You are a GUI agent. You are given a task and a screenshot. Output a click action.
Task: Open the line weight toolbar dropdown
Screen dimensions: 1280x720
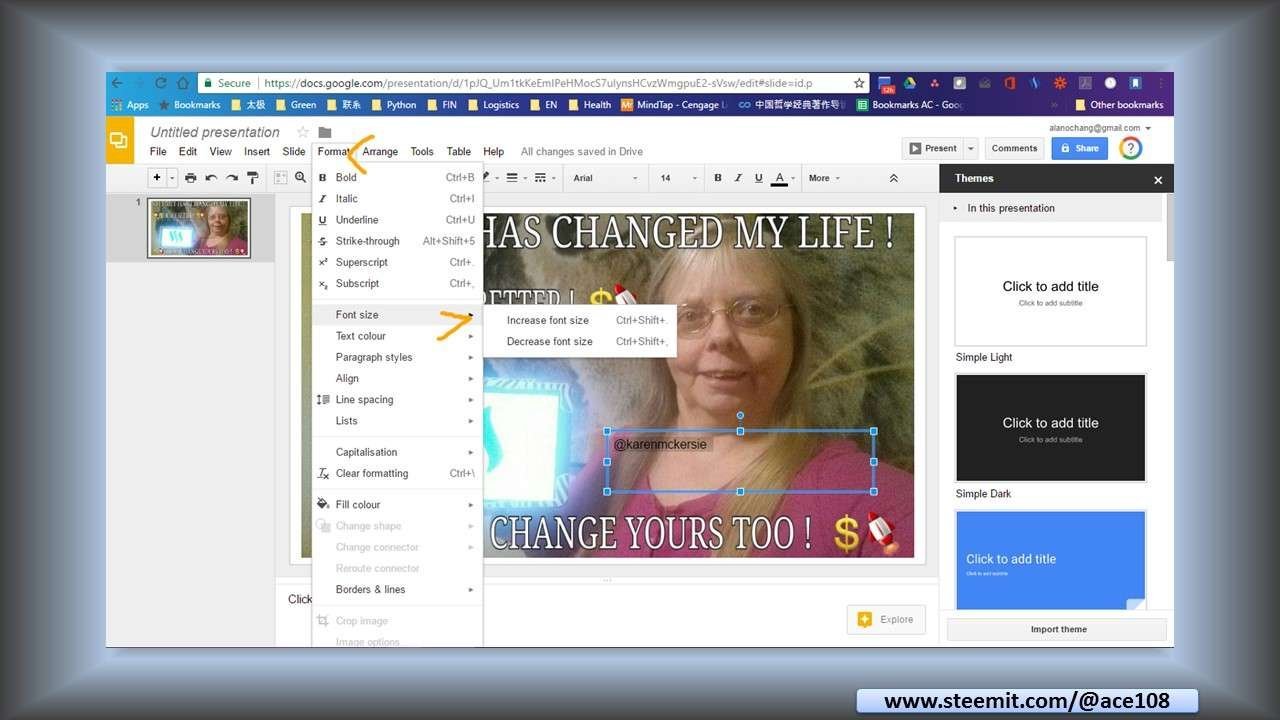516,178
